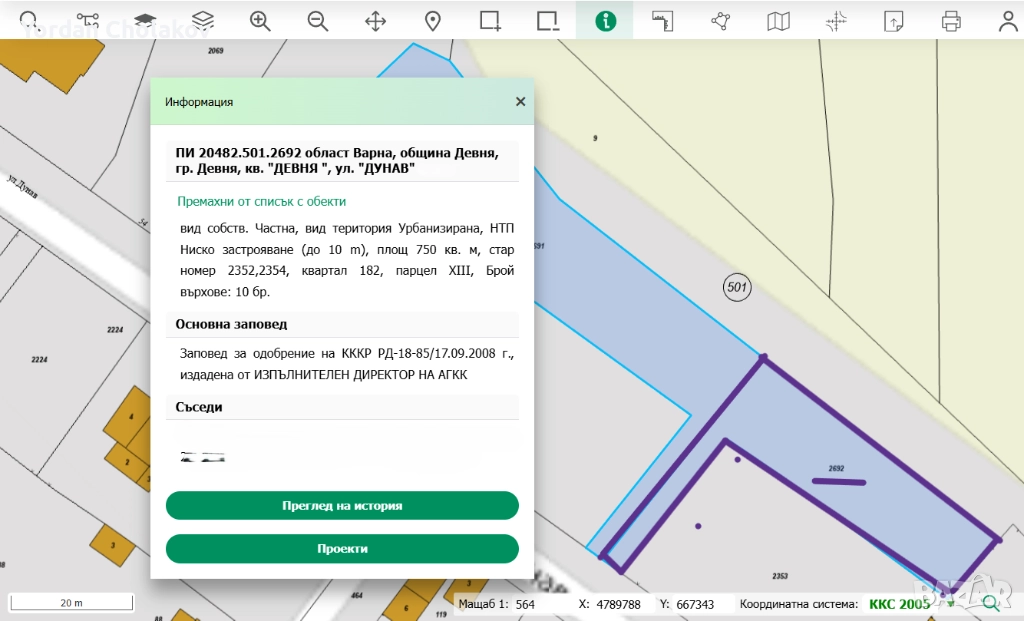This screenshot has width=1024, height=621.
Task: Toggle the add-to-selection rectangle tool
Action: (490, 20)
